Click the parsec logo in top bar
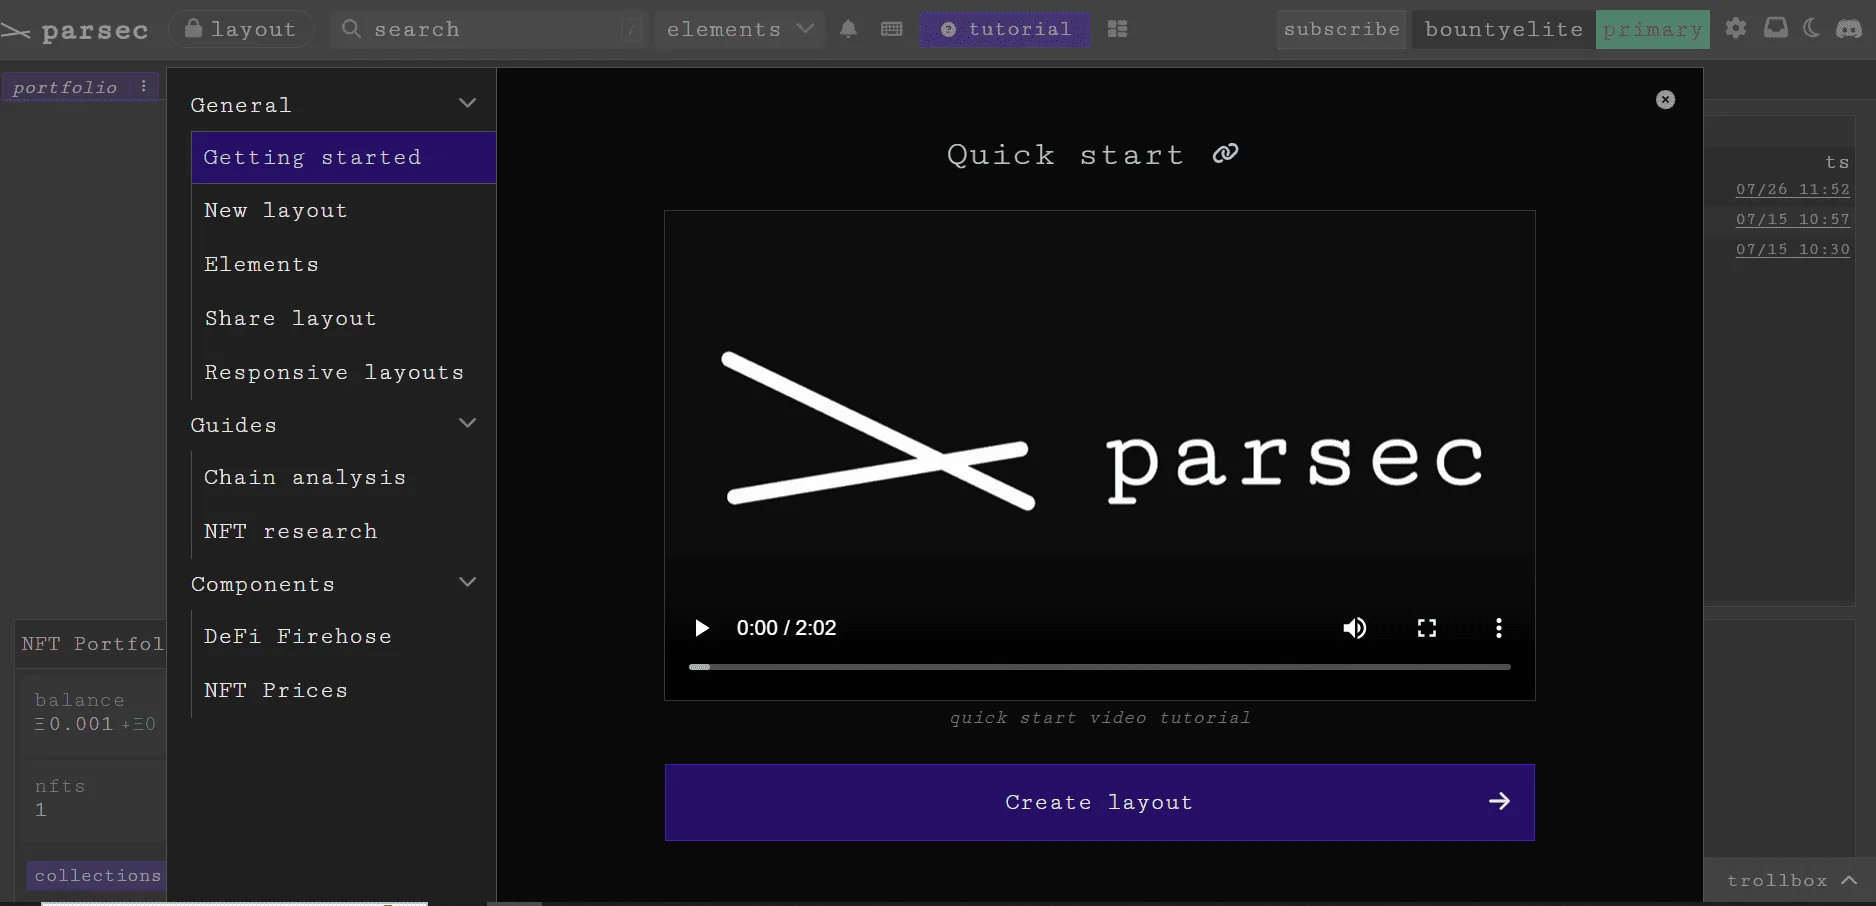 click(x=75, y=30)
